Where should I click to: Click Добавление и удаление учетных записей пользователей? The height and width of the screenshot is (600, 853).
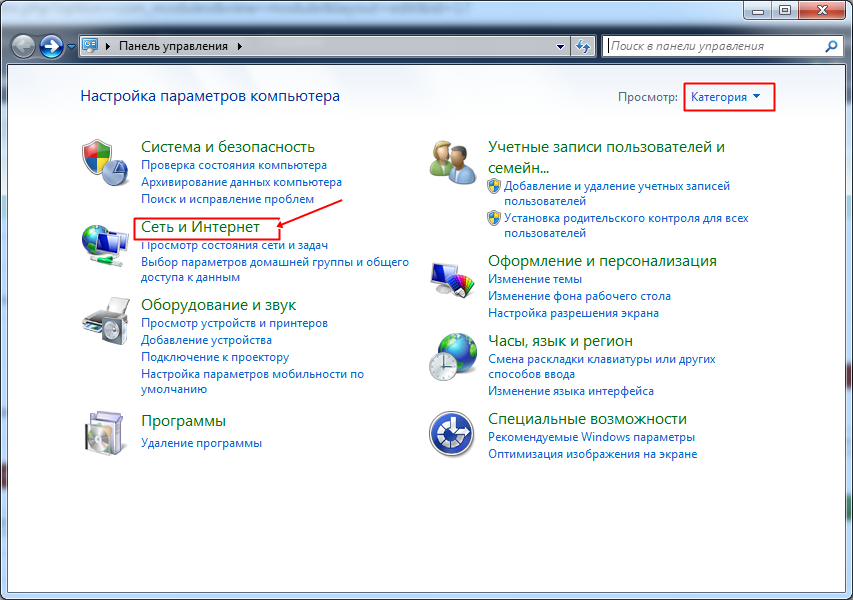tap(617, 193)
